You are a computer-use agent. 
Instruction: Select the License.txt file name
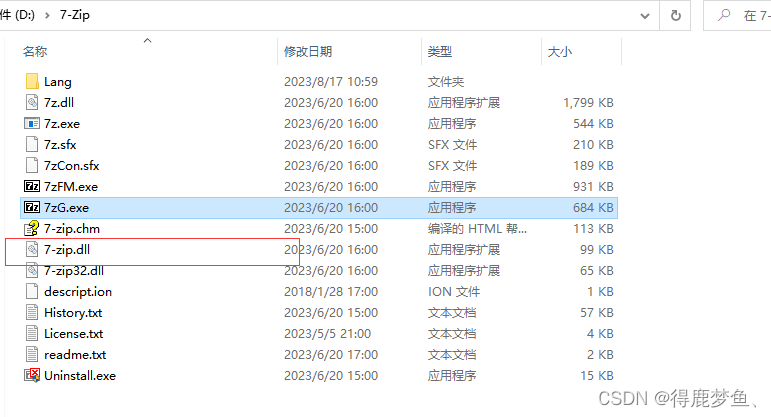click(74, 333)
